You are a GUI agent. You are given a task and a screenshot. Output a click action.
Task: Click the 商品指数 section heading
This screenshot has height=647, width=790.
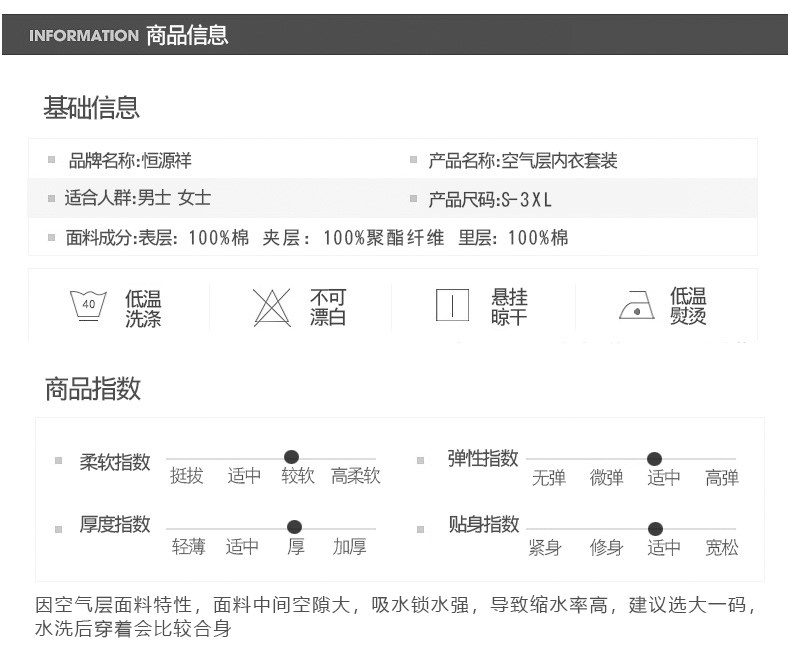point(93,389)
